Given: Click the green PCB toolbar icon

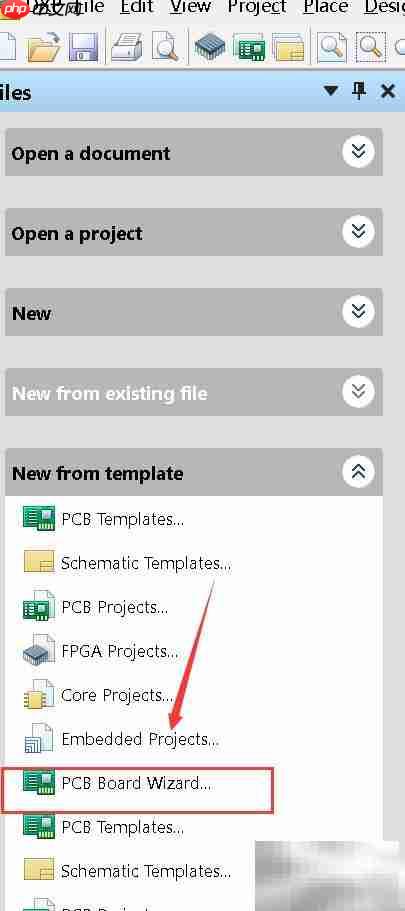Looking at the screenshot, I should 249,46.
